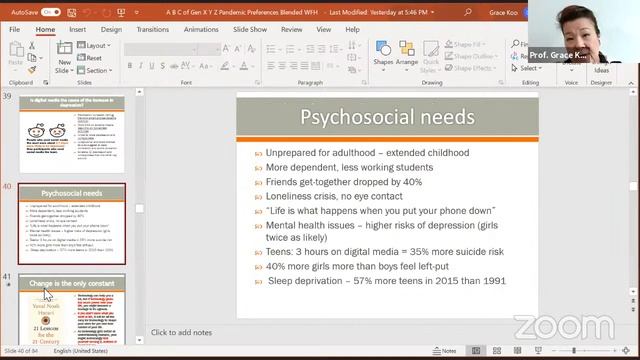The height and width of the screenshot is (360, 640).
Task: Start Slide Show from status bar icon
Action: [538, 351]
